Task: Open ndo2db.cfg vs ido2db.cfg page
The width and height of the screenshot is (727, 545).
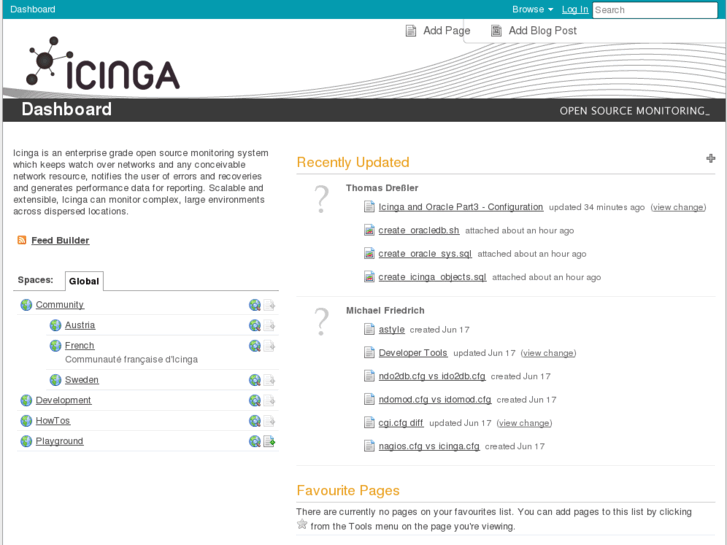Action: click(x=432, y=376)
